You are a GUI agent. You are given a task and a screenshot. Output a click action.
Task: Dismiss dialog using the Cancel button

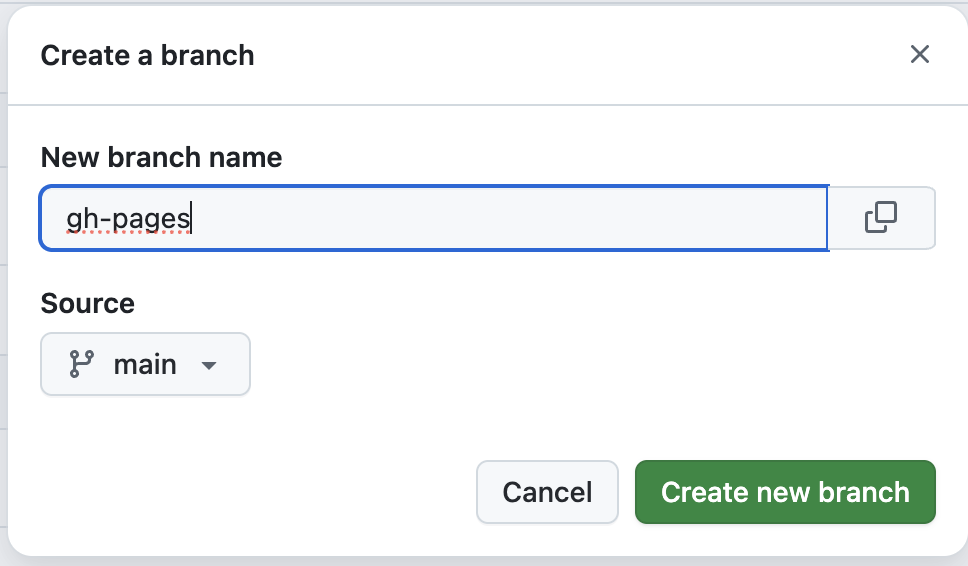(547, 492)
